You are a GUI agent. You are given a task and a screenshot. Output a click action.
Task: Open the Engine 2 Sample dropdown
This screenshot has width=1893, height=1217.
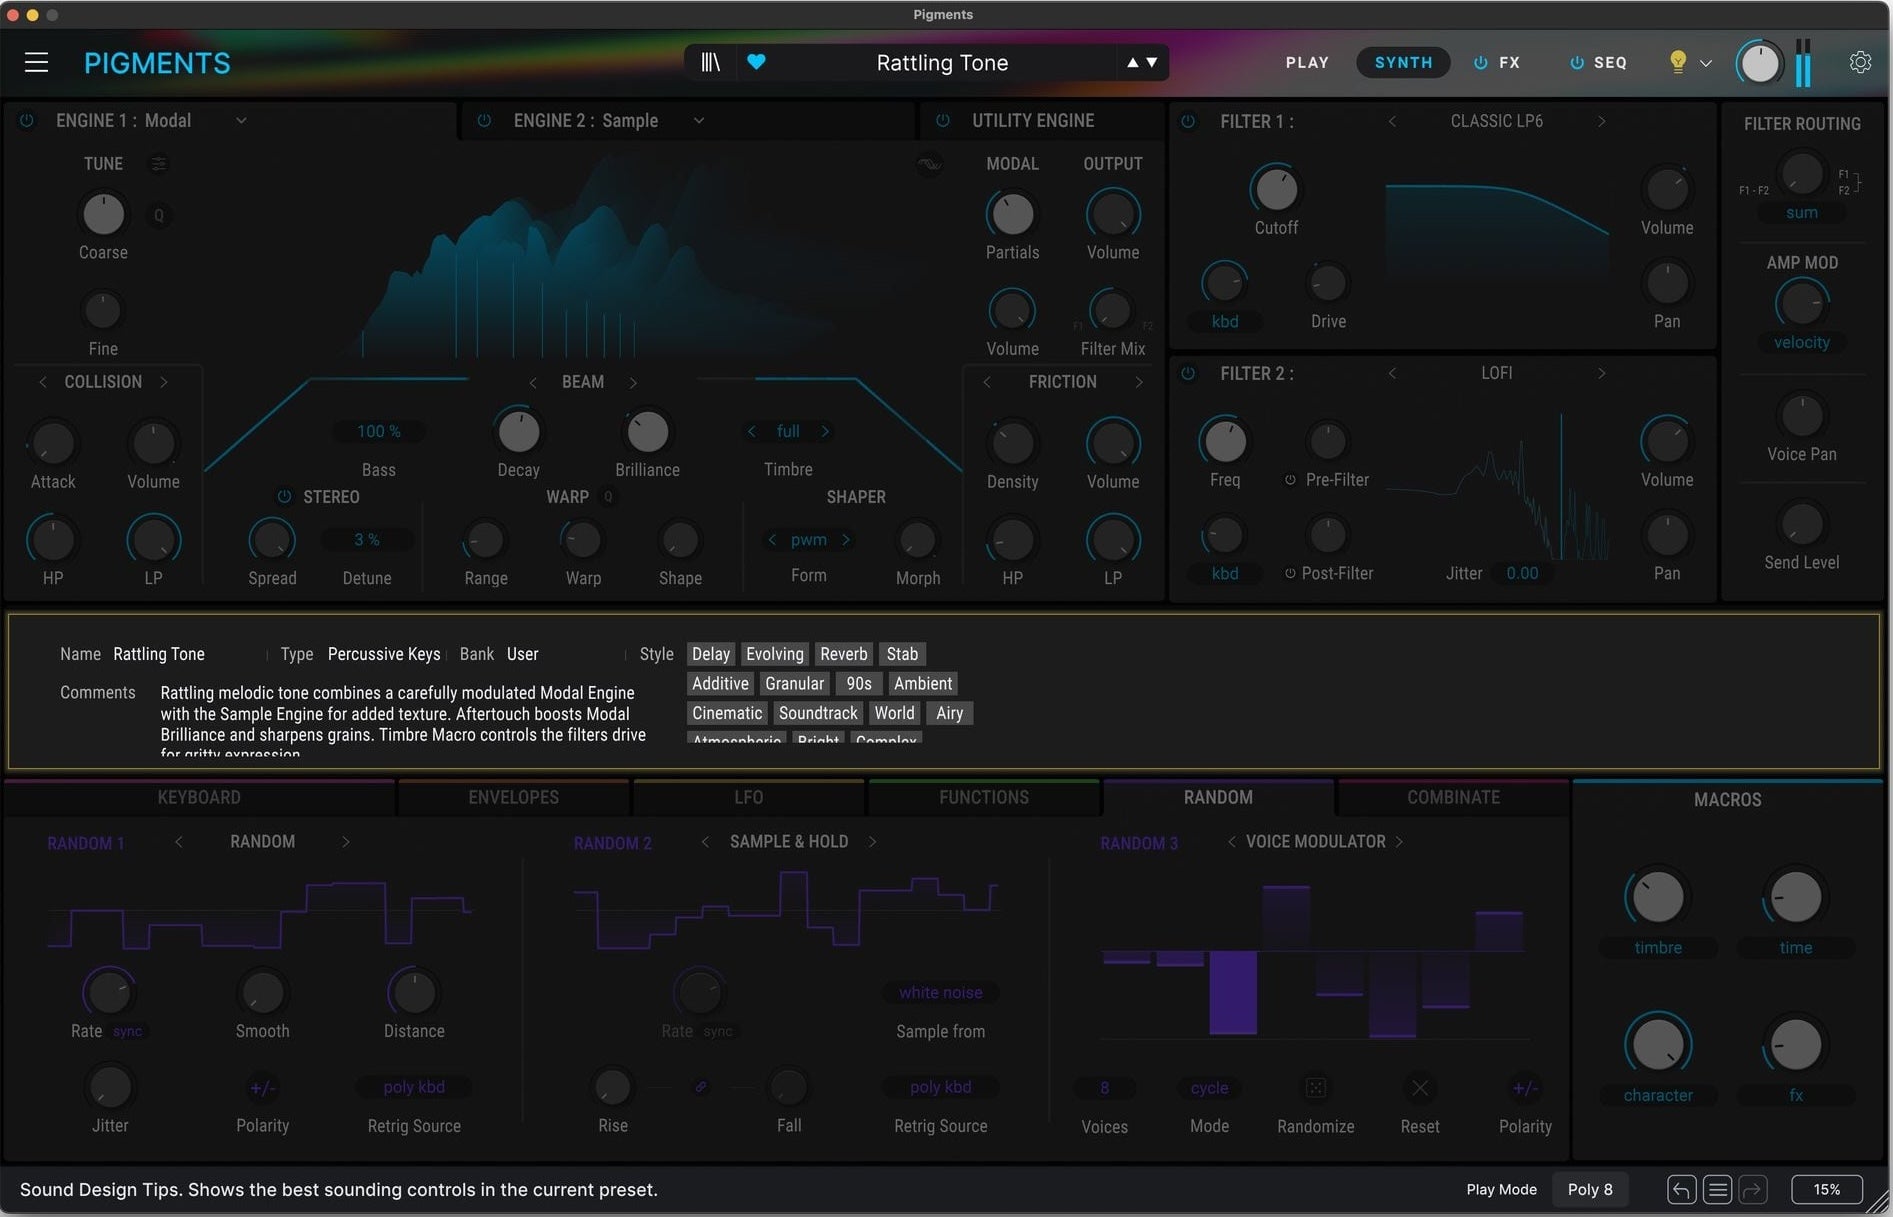(699, 121)
